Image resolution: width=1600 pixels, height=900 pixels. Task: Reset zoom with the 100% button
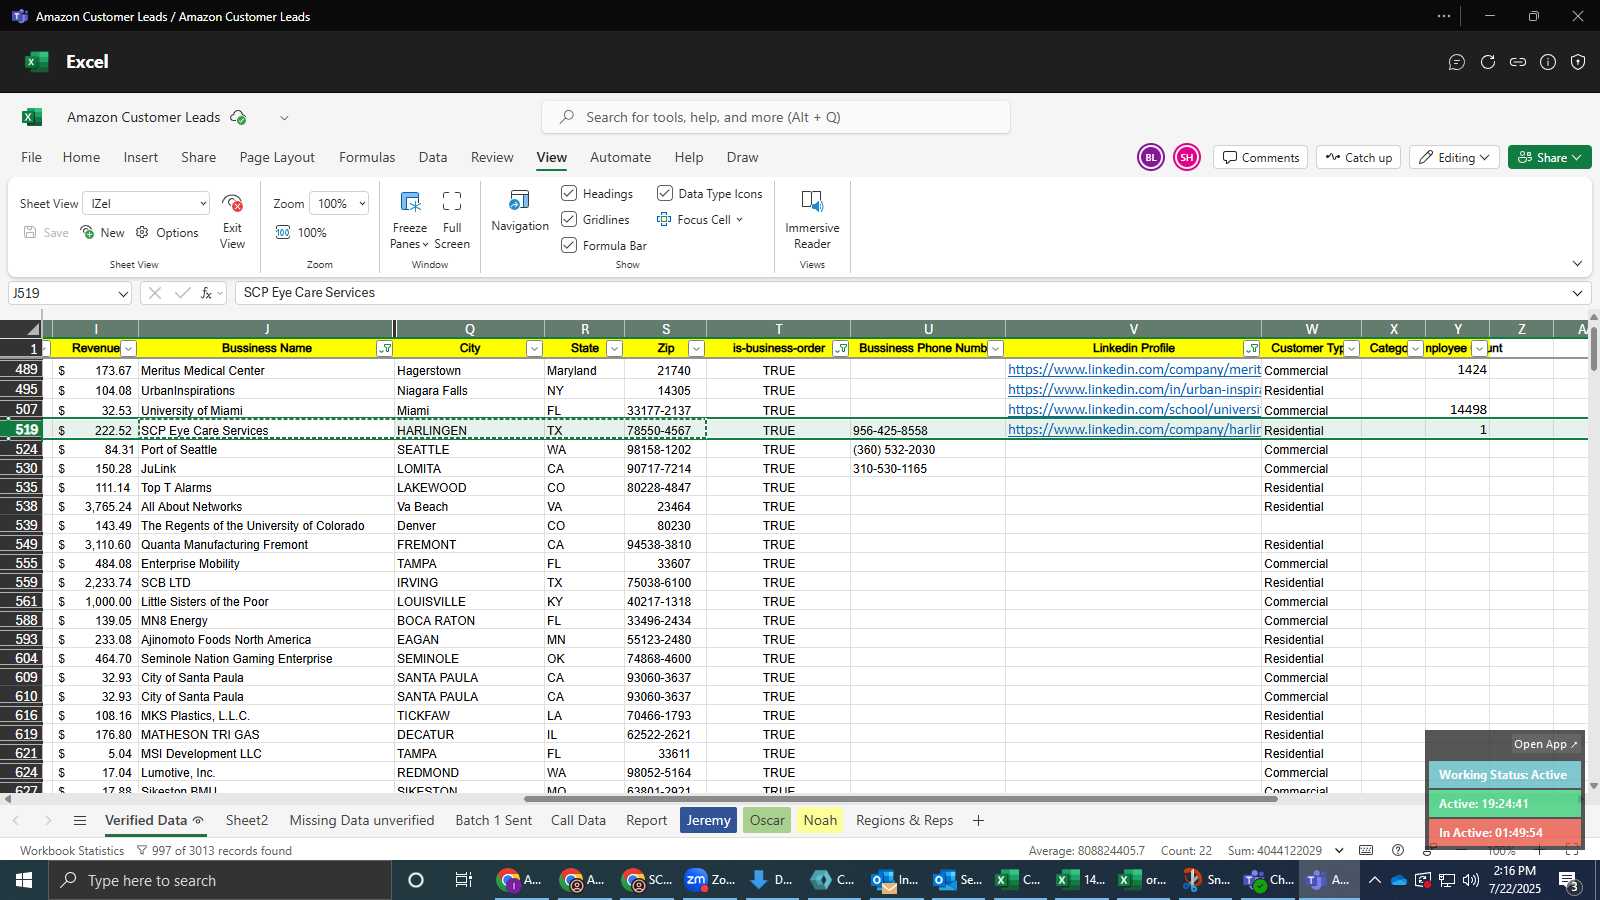[x=301, y=232]
